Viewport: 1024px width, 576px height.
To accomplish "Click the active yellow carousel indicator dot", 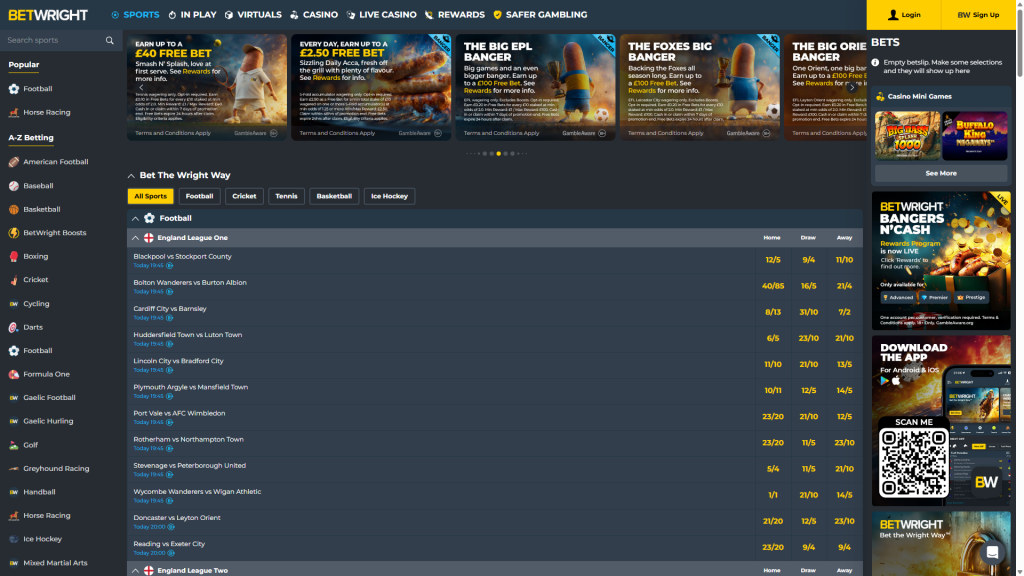I will point(499,154).
